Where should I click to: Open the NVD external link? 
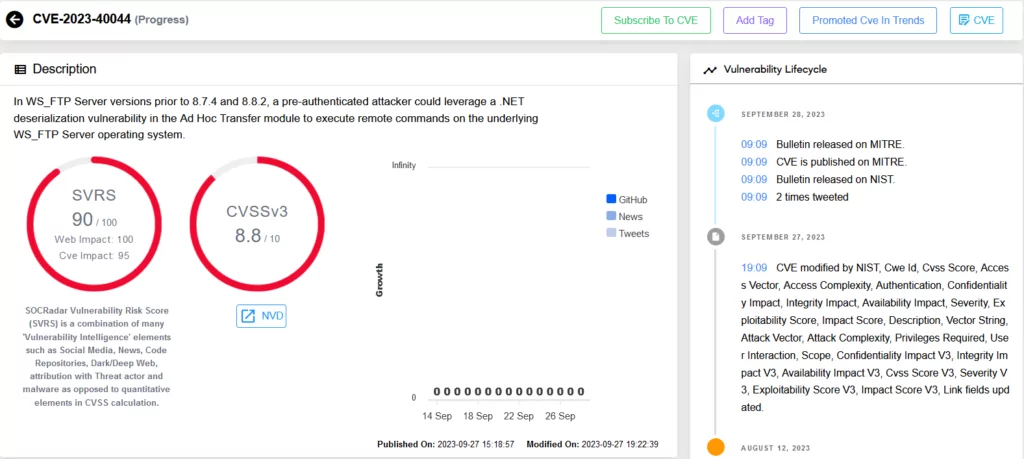(261, 316)
